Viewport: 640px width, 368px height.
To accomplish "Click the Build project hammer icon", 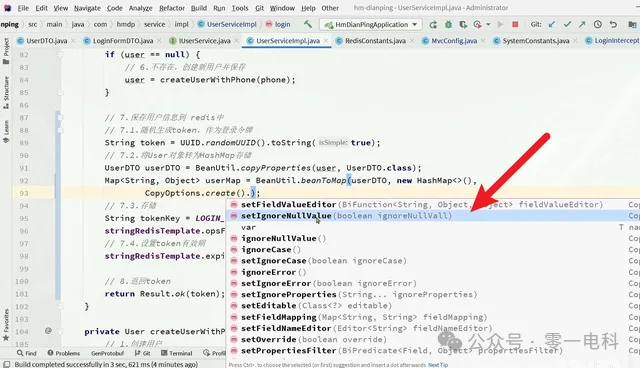I will point(308,24).
